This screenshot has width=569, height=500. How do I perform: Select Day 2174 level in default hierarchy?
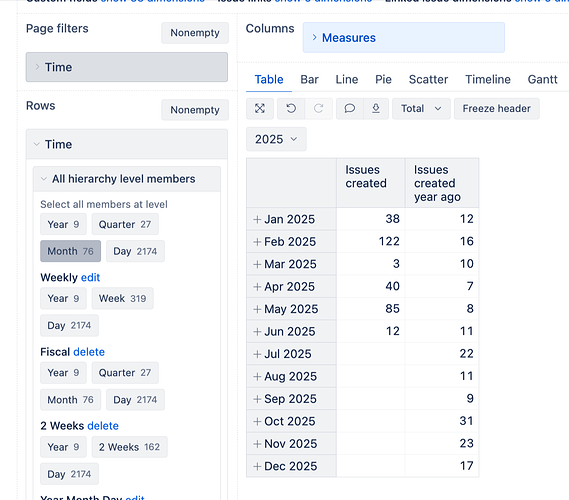tap(135, 251)
